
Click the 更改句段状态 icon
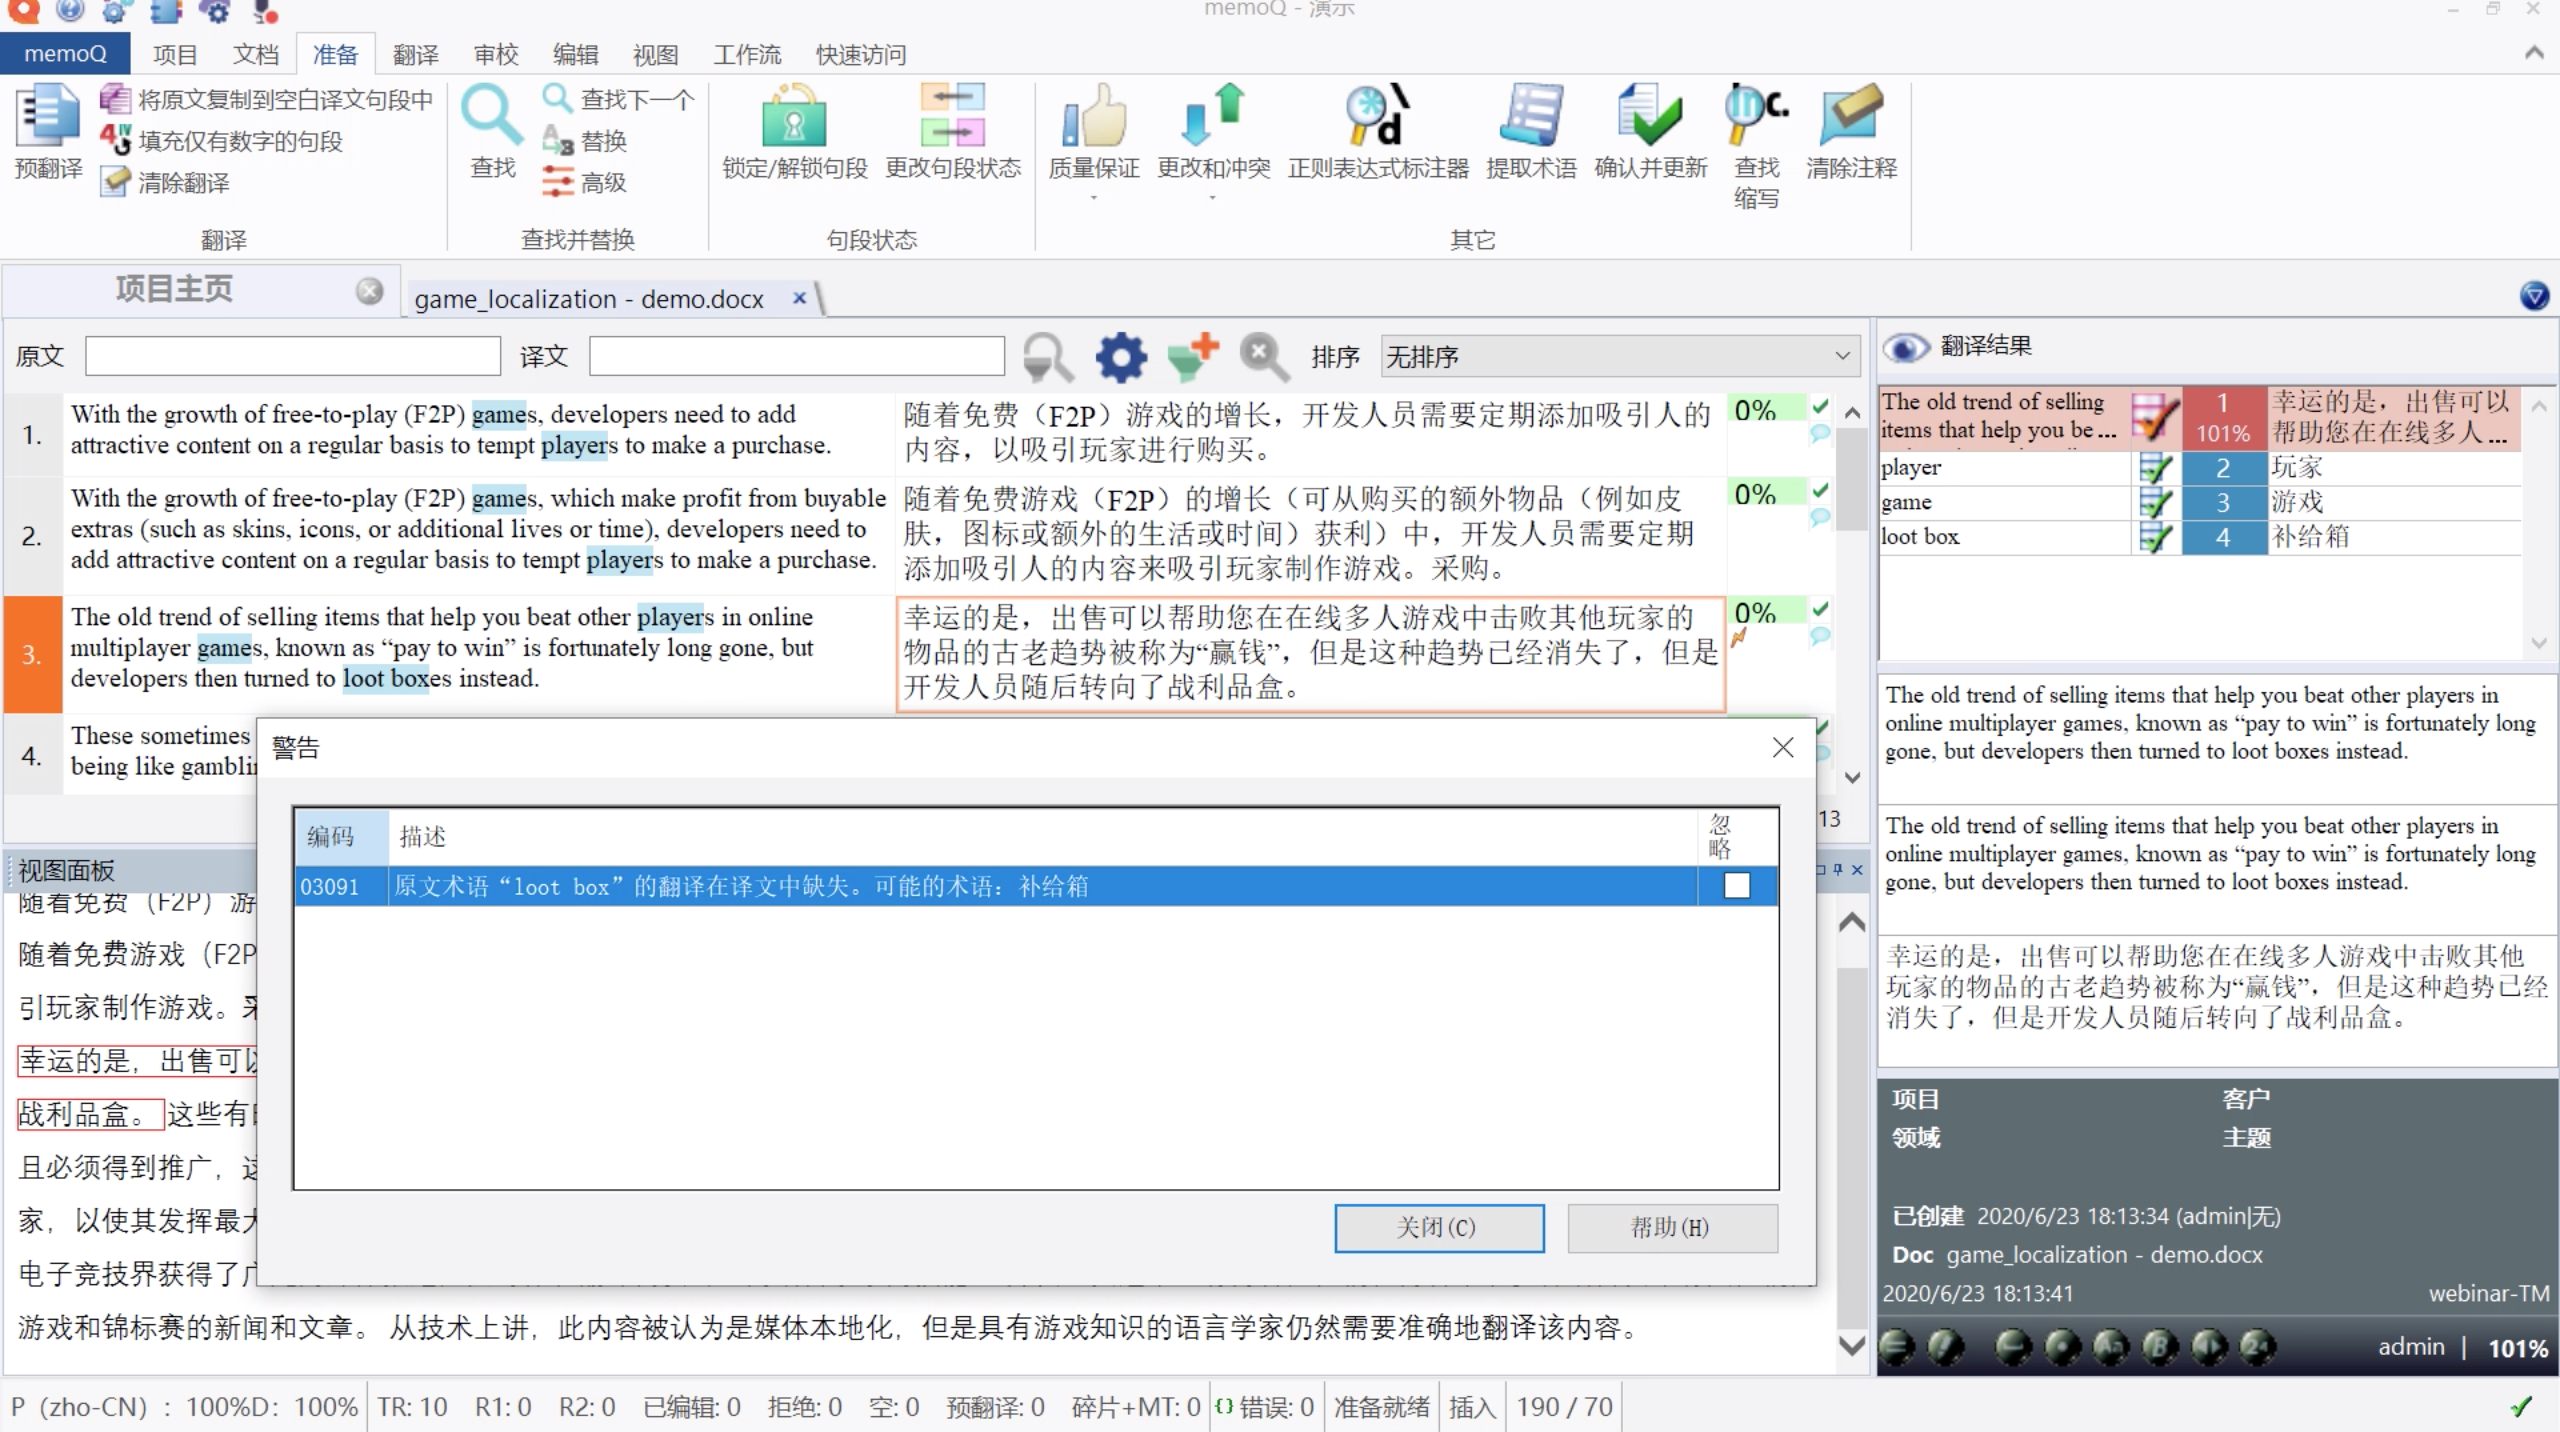953,133
